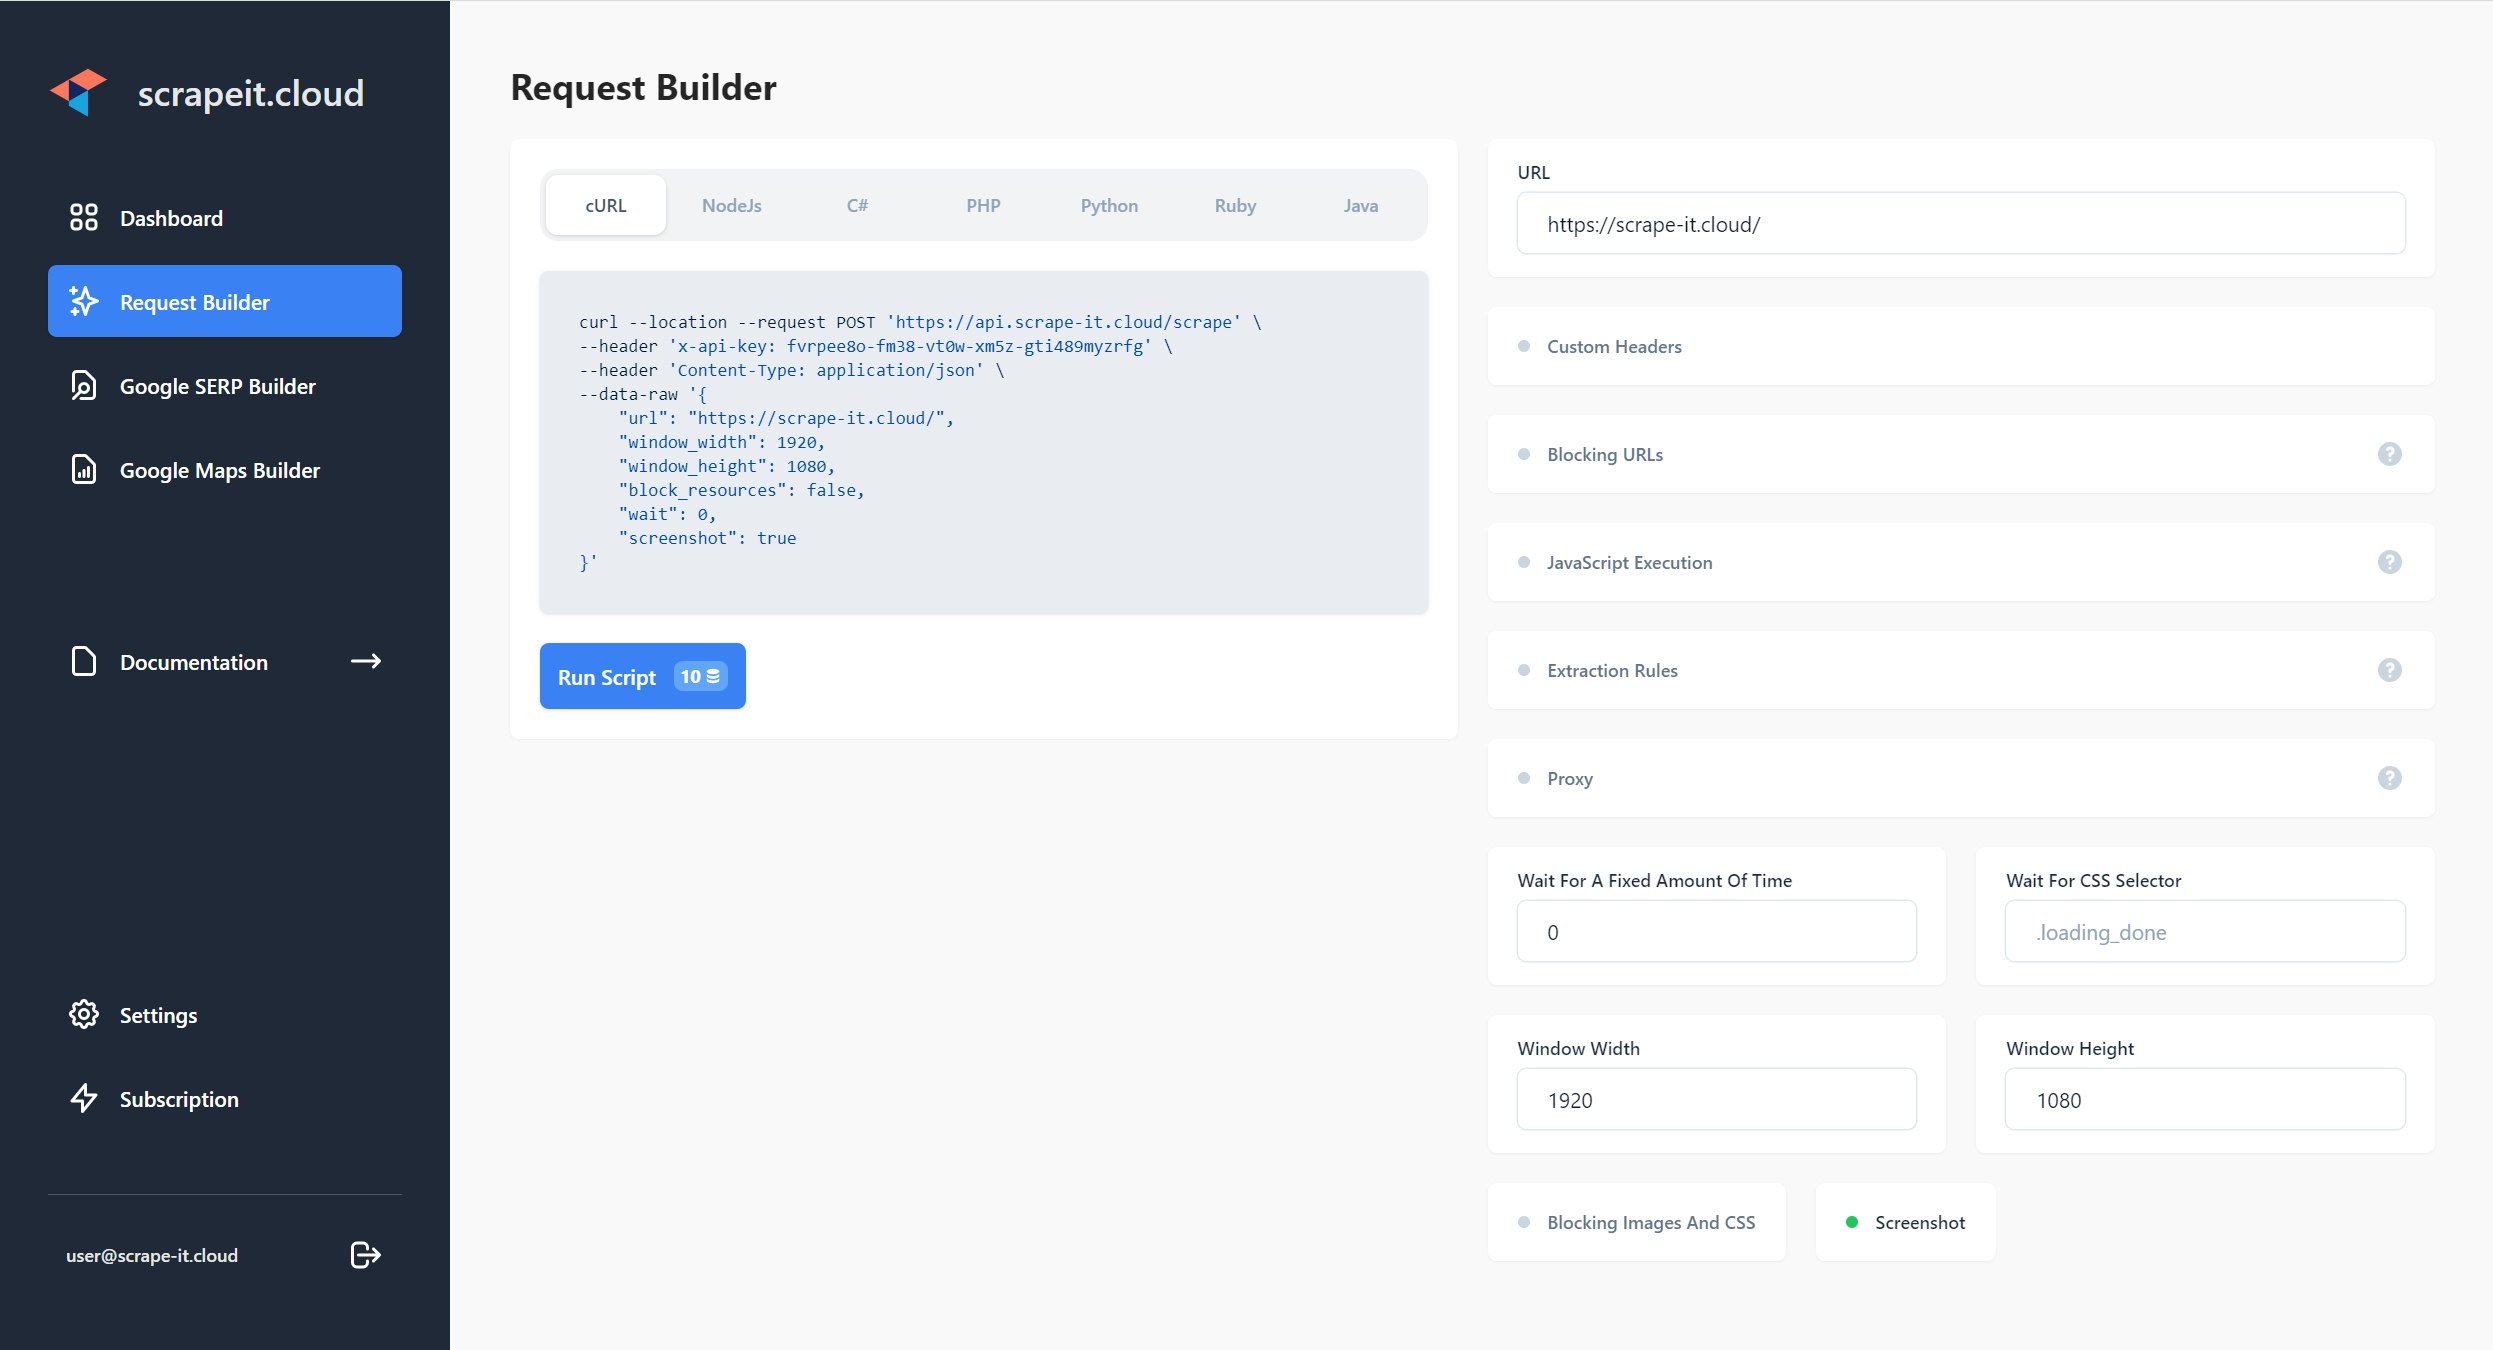Switch to the PHP tab

(983, 205)
